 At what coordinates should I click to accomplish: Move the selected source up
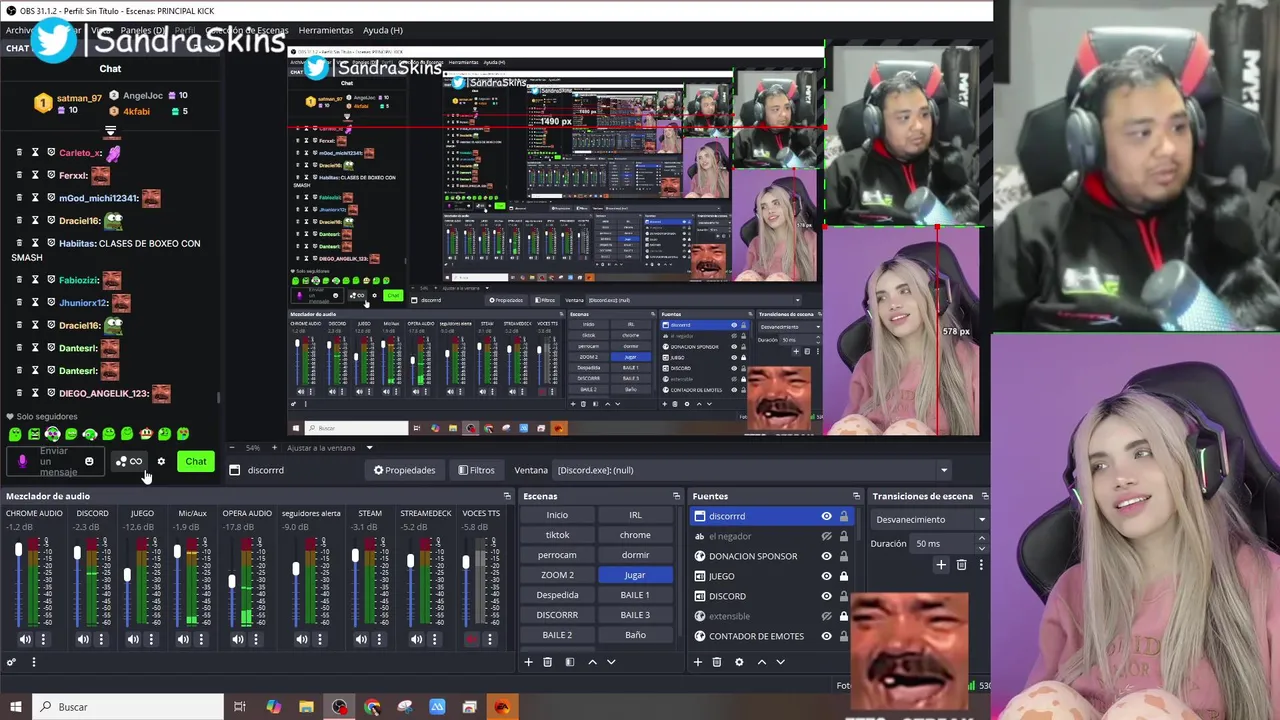pyautogui.click(x=761, y=662)
